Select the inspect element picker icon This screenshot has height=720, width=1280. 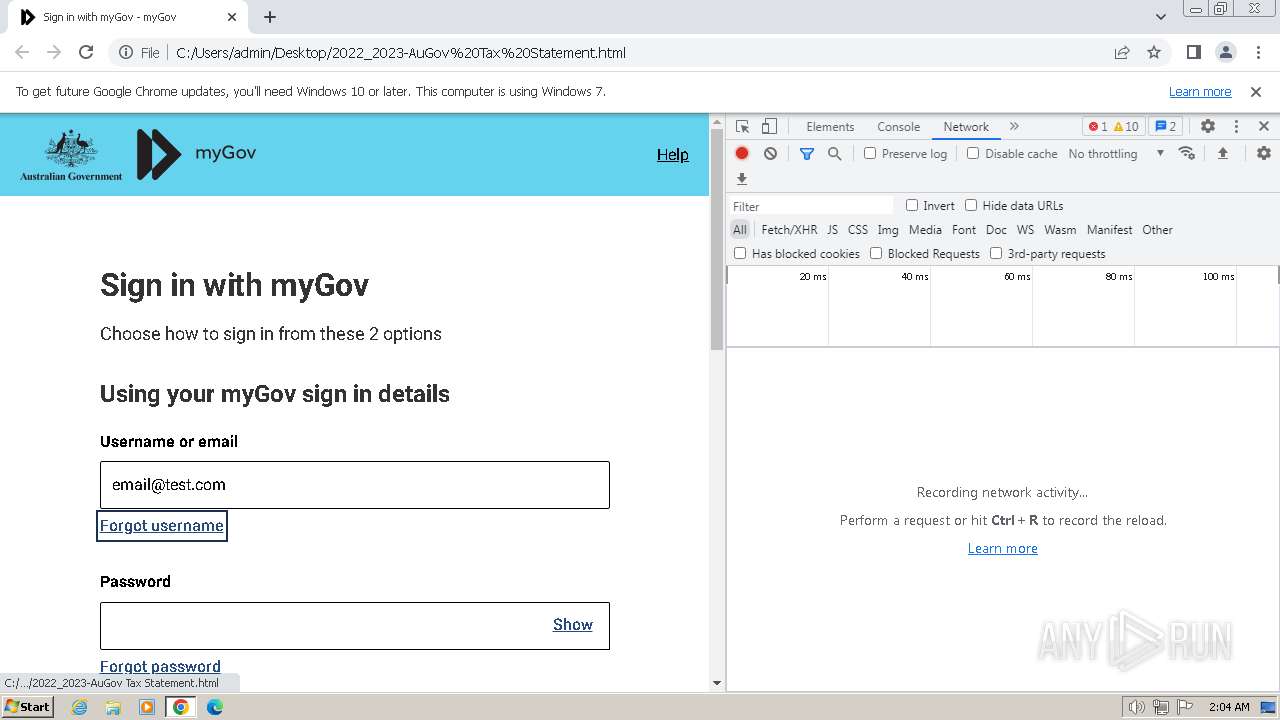742,127
